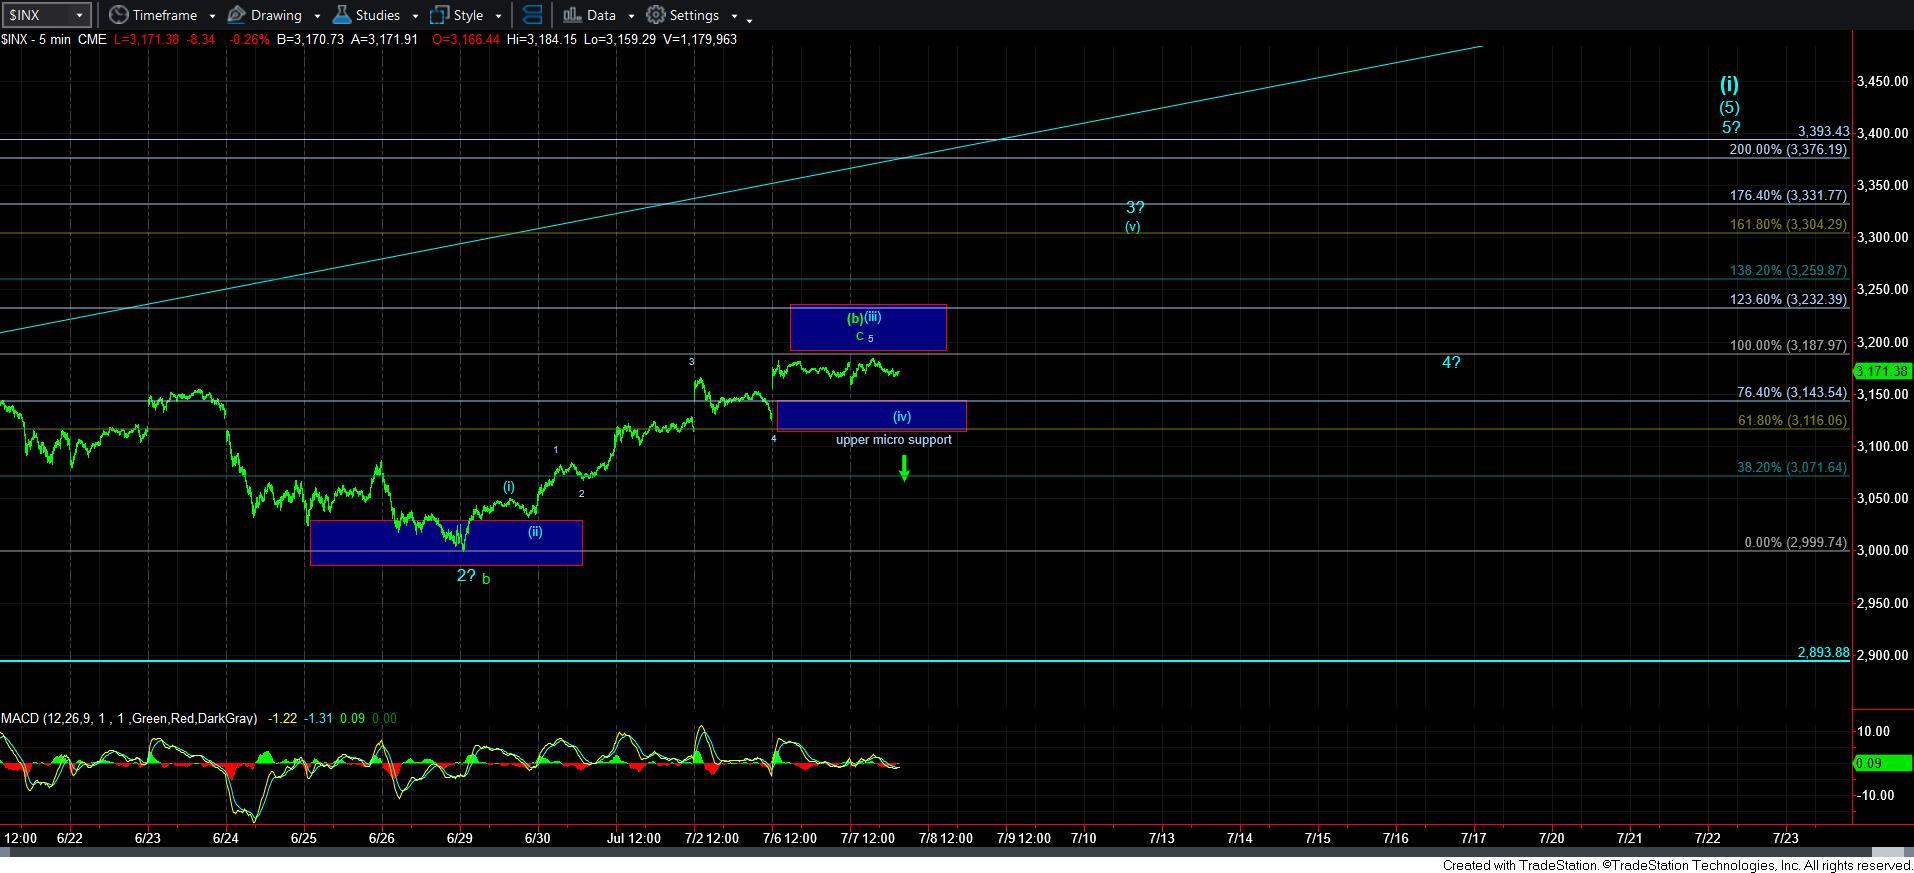The image size is (1914, 873).
Task: Expand the Style dropdown arrow
Action: [x=498, y=16]
